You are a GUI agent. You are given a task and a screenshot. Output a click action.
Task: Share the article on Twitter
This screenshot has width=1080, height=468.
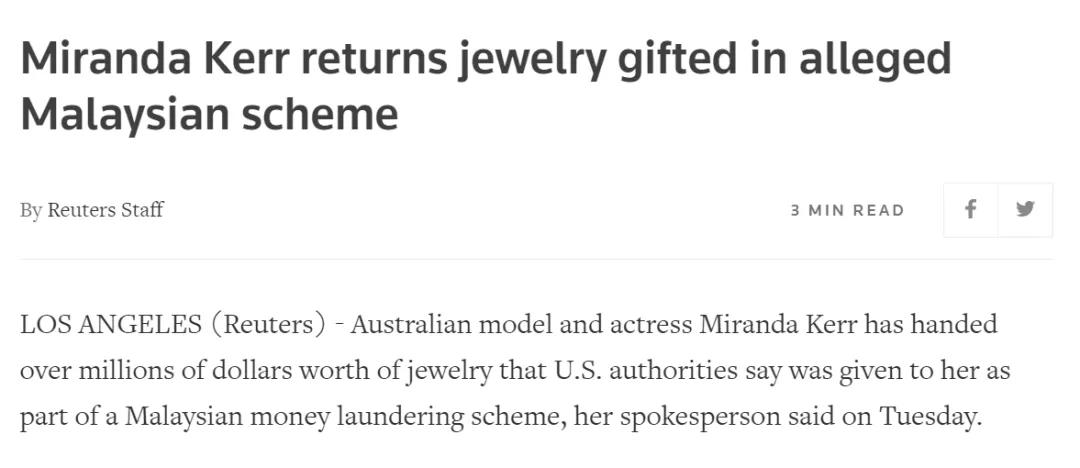1025,210
